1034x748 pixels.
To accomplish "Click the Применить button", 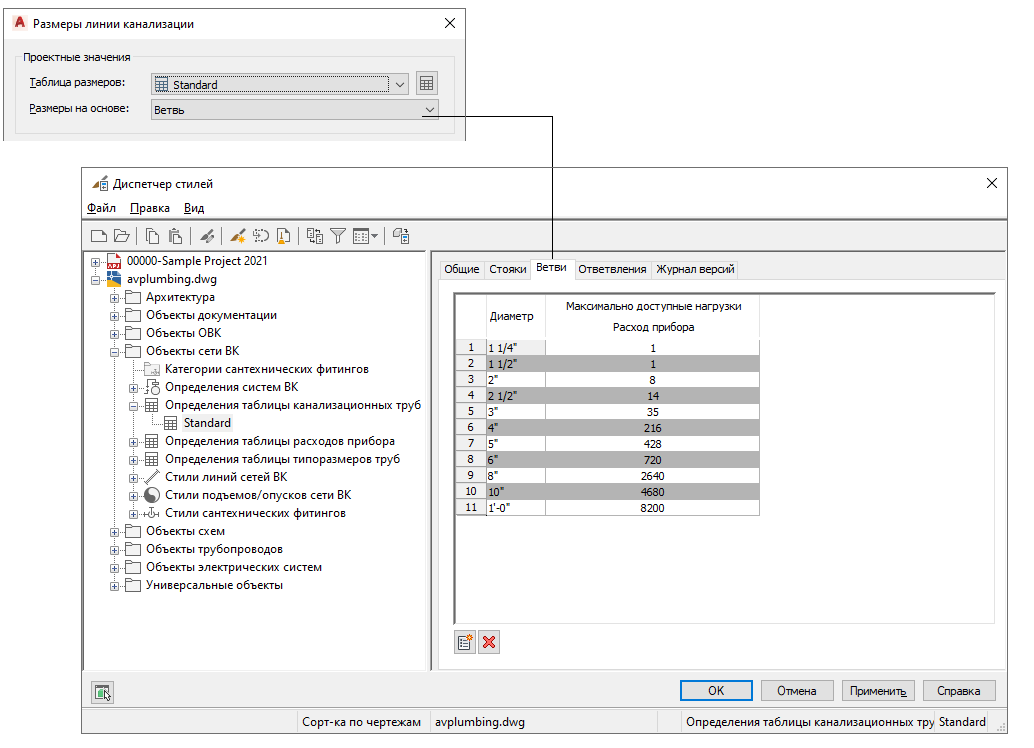I will click(x=878, y=691).
